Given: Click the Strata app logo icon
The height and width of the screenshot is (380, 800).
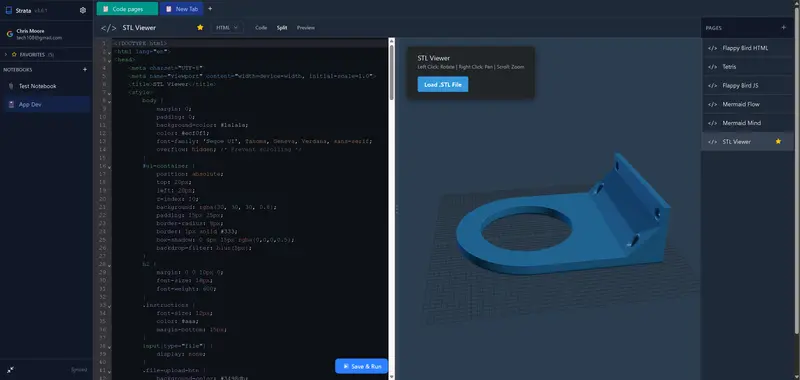Looking at the screenshot, I should click(x=9, y=10).
